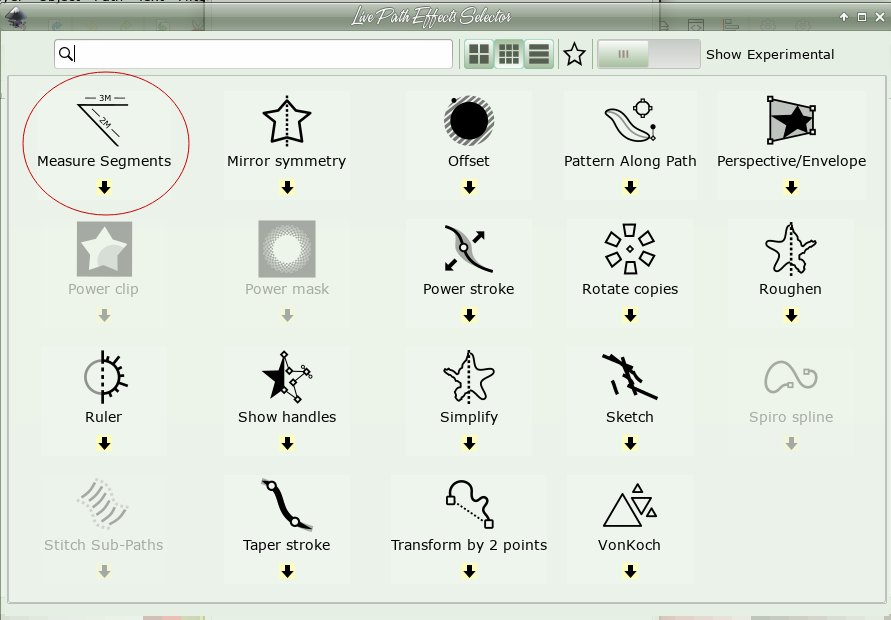891x620 pixels.
Task: Expand arrow under Taper stroke
Action: click(x=287, y=571)
